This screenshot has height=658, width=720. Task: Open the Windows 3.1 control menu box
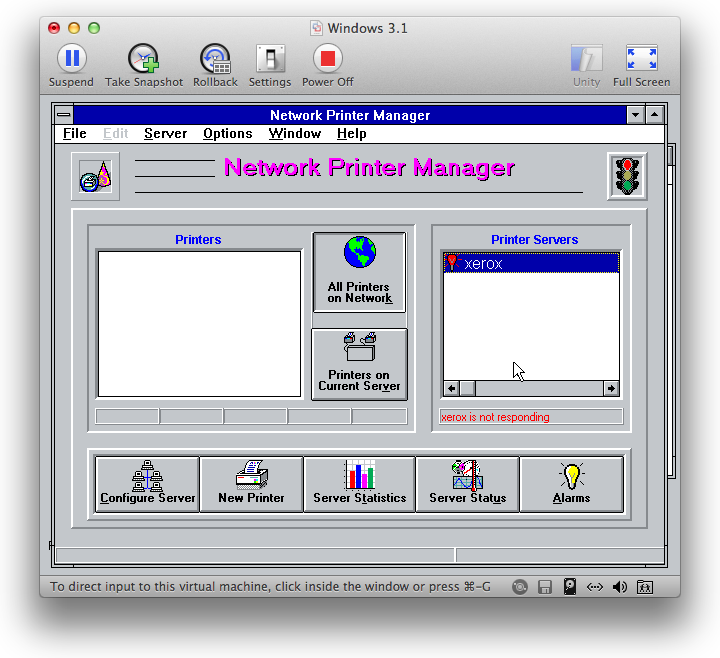(x=64, y=115)
